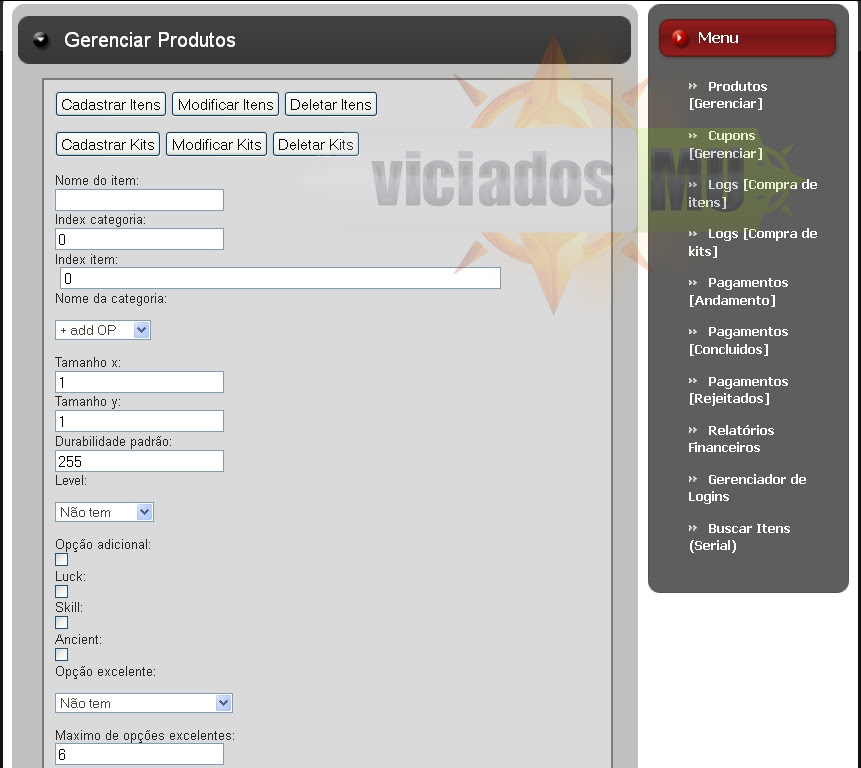Open Modificar Kits section
The height and width of the screenshot is (768, 861).
[x=216, y=144]
